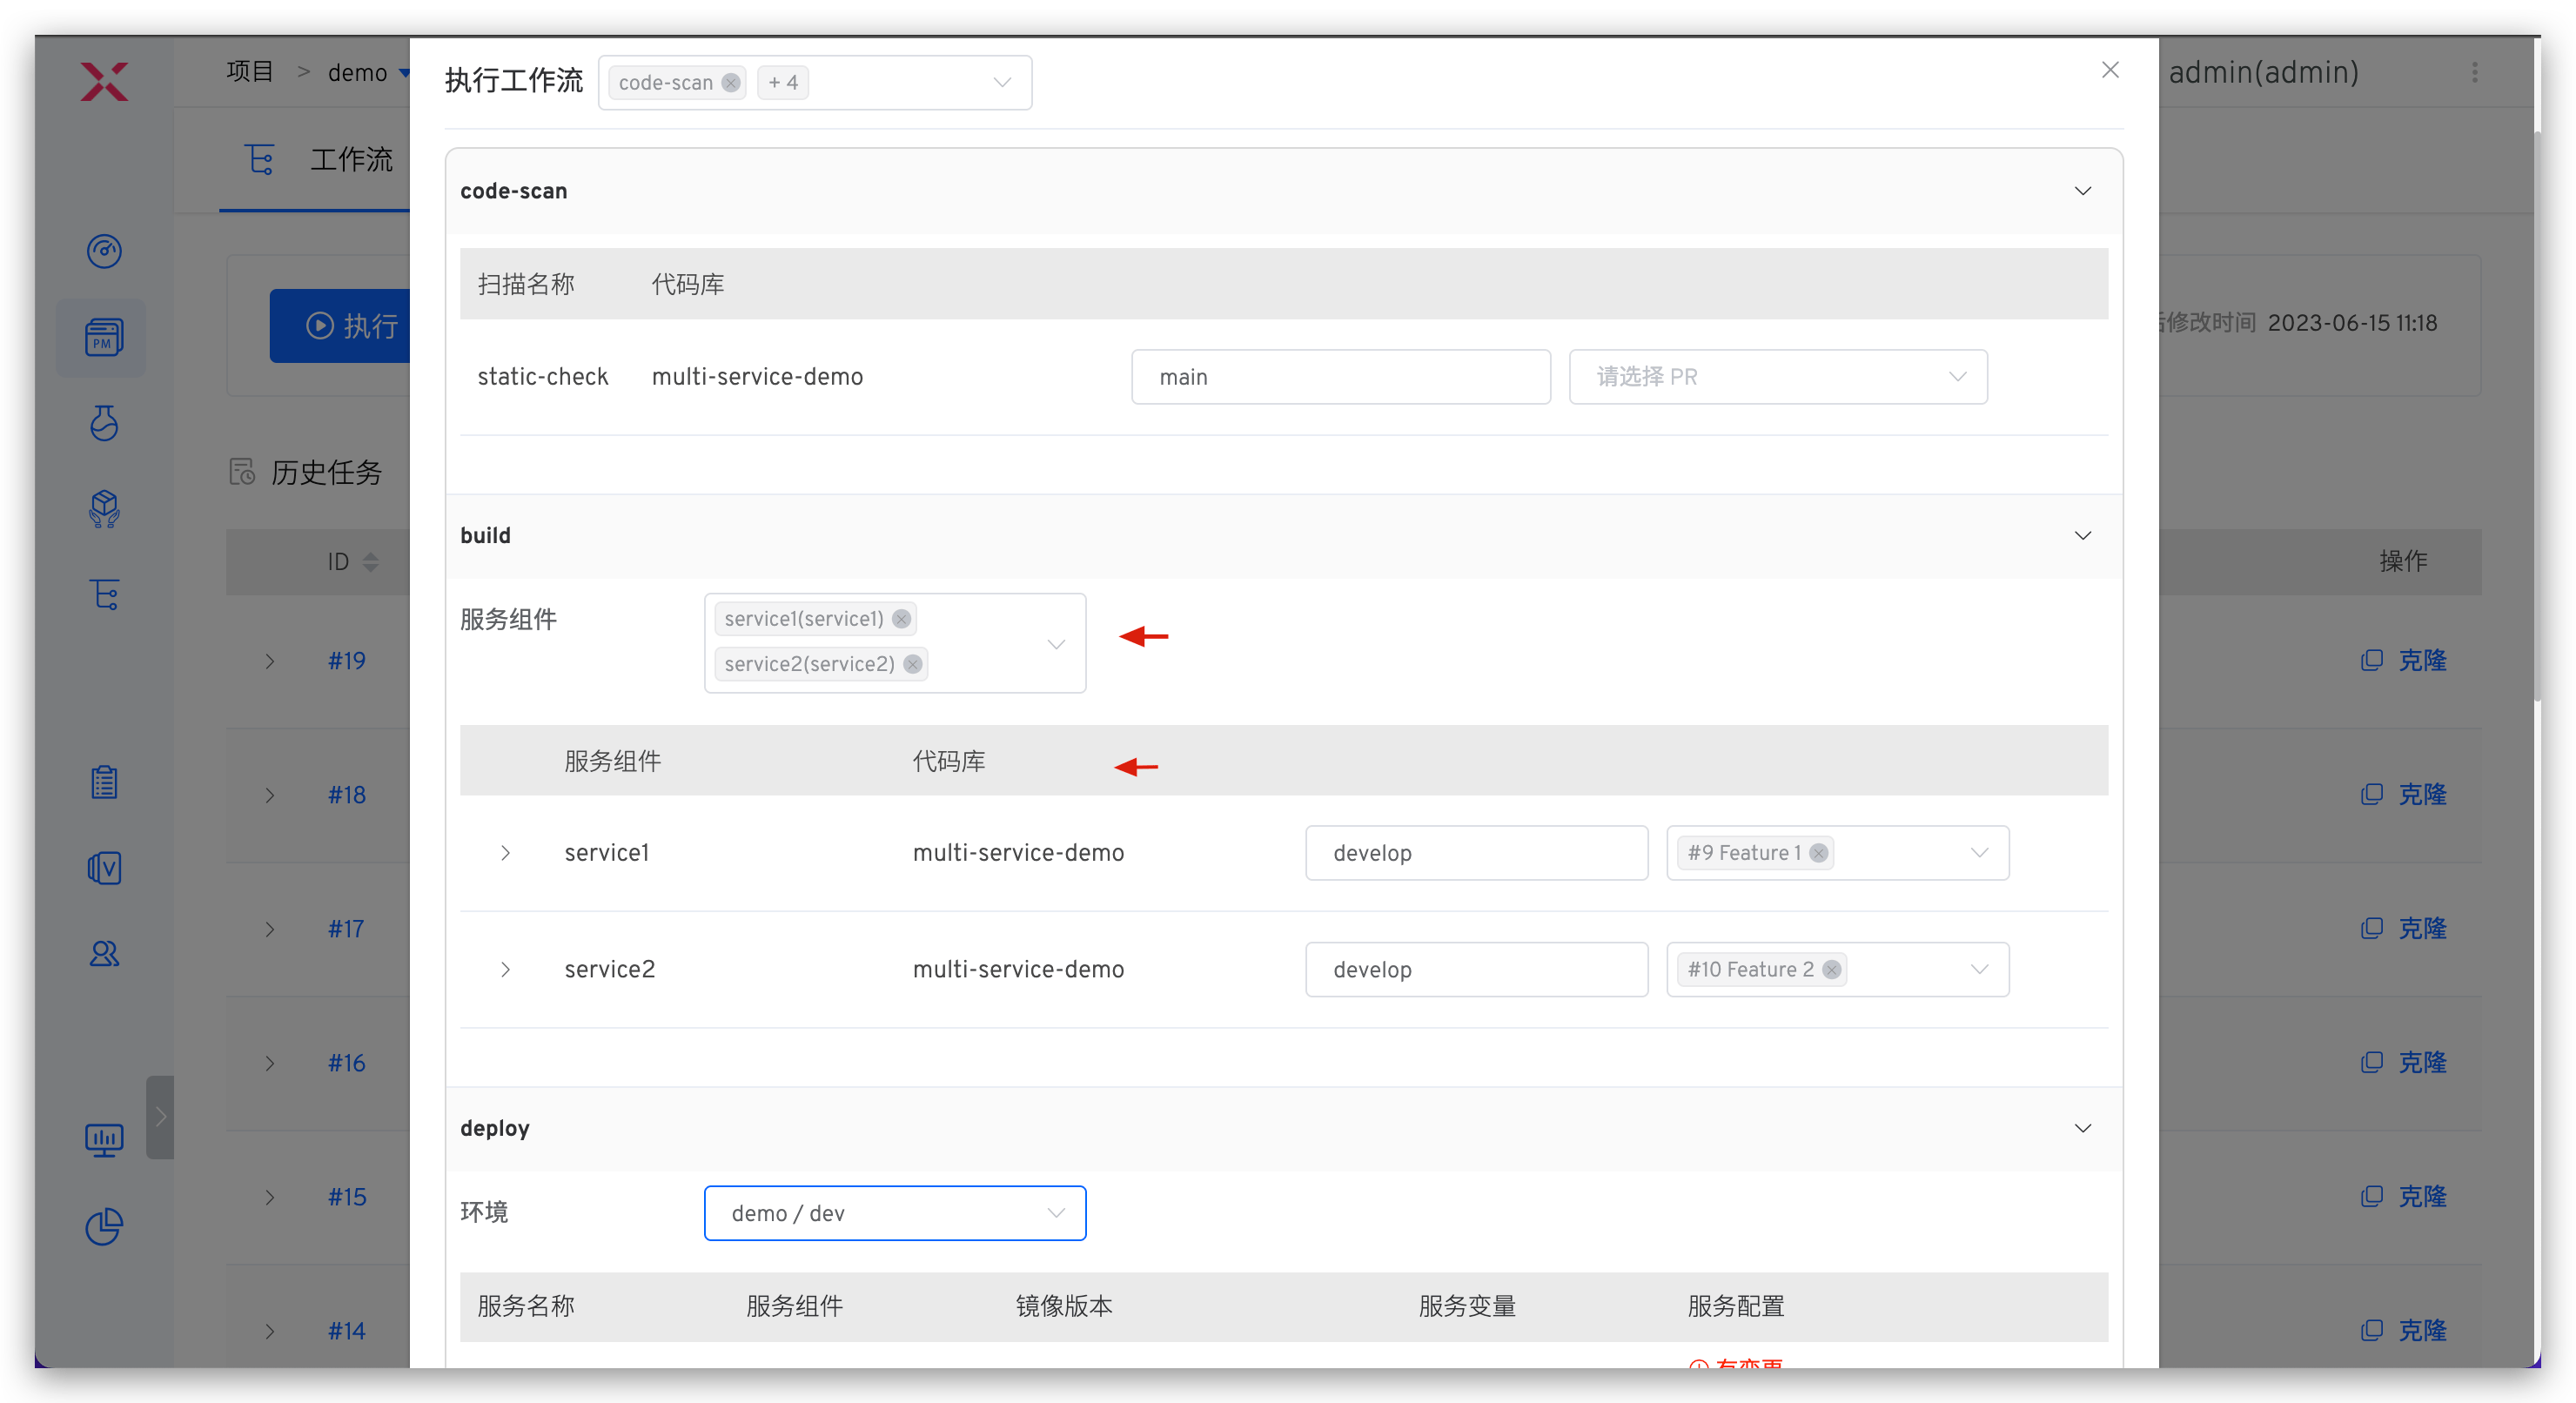This screenshot has width=2576, height=1403.
Task: Click the test flask sidebar icon
Action: pyautogui.click(x=104, y=423)
